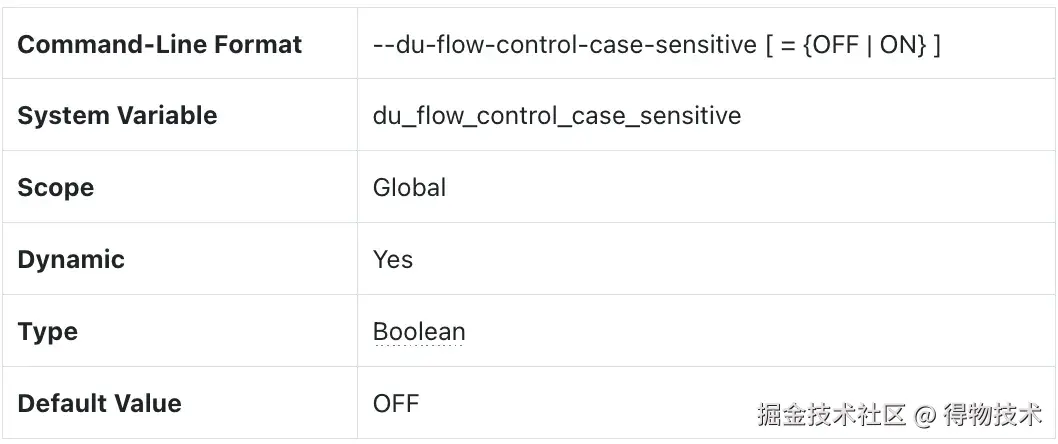This screenshot has height=444, width=1058.
Task: Click the "Scope" row label
Action: click(x=56, y=188)
